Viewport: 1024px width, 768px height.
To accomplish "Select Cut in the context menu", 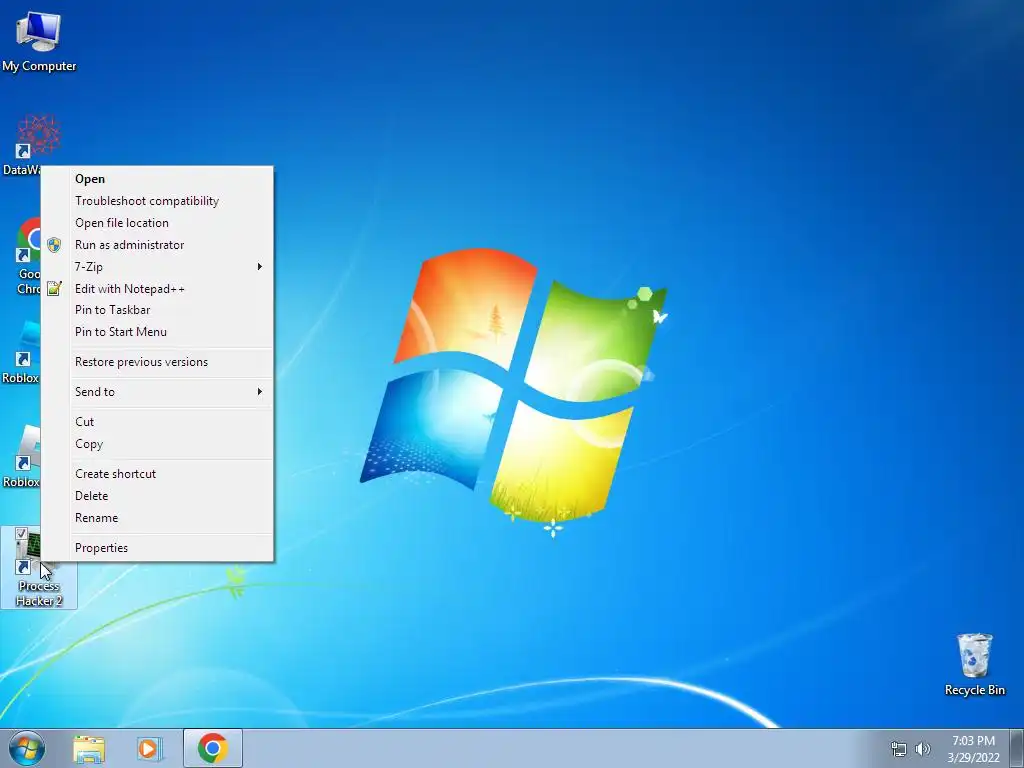I will tap(157, 422).
